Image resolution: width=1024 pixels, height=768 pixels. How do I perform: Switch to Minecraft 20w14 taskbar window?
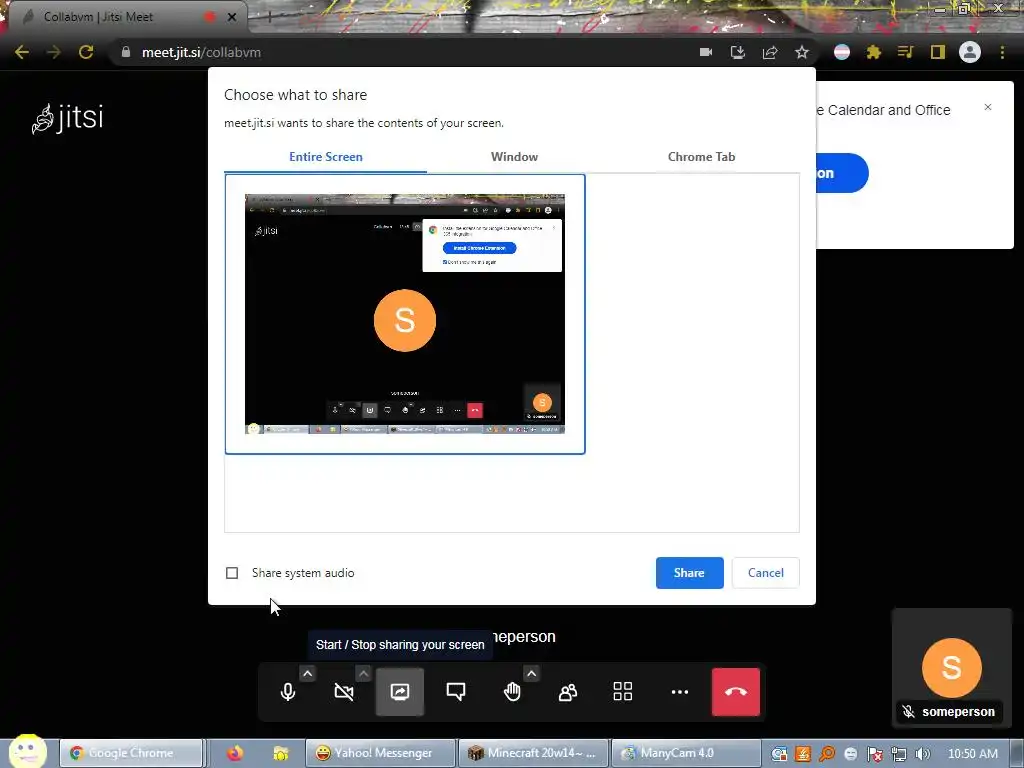[533, 753]
